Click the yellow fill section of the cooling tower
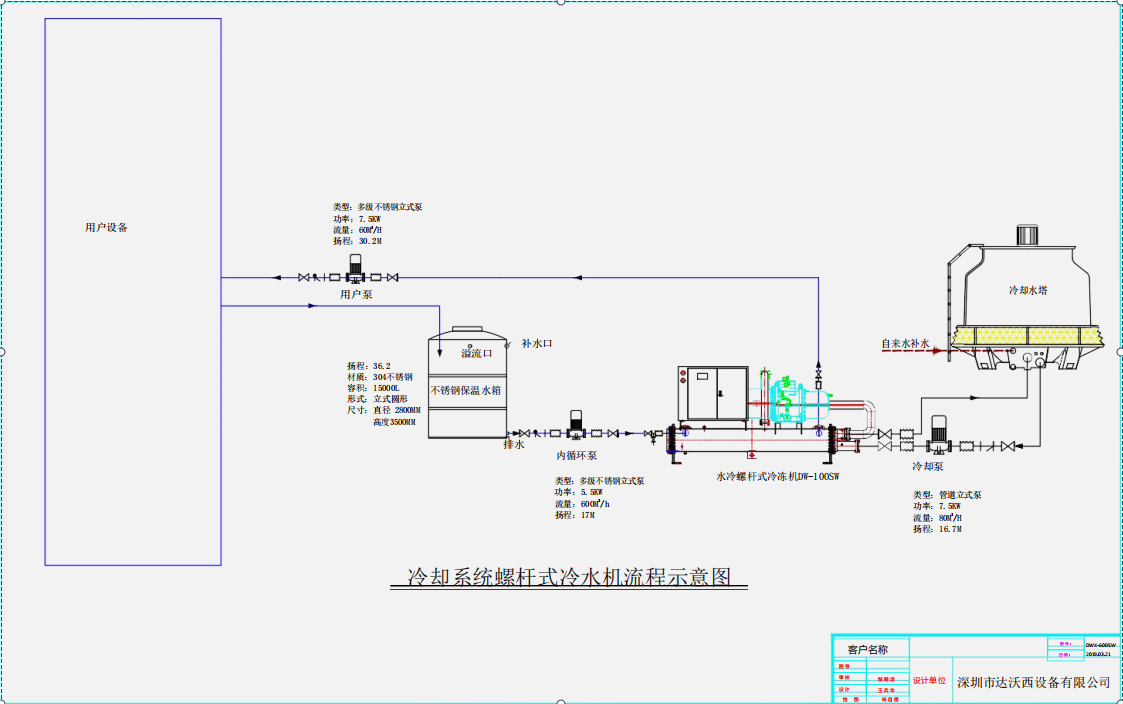Screen dimensions: 1123x704 [x=1028, y=335]
